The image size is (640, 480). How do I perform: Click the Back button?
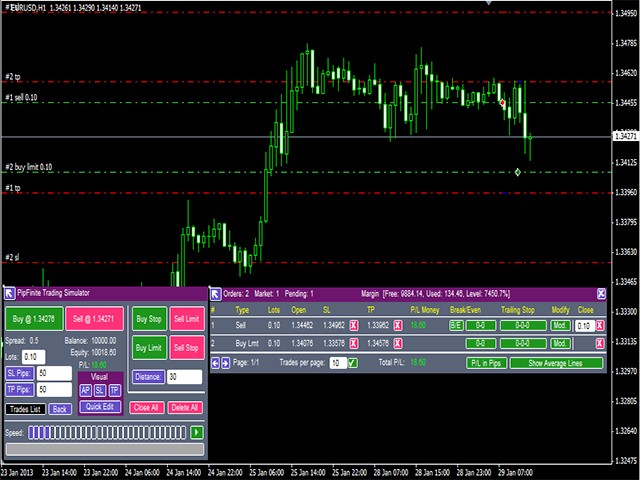click(x=60, y=409)
